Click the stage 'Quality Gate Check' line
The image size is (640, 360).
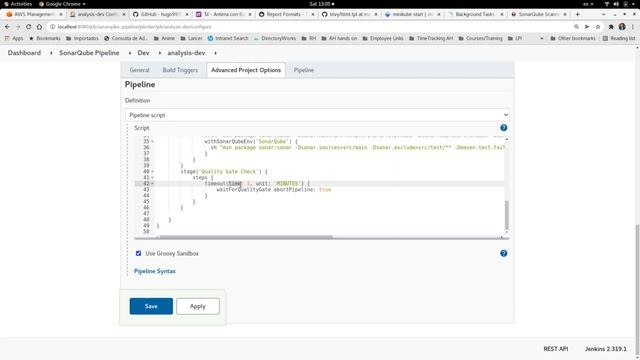[224, 171]
